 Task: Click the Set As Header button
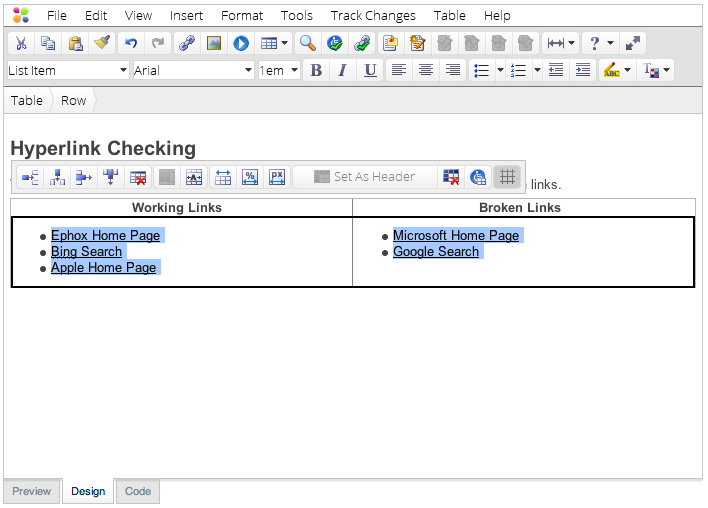(364, 177)
